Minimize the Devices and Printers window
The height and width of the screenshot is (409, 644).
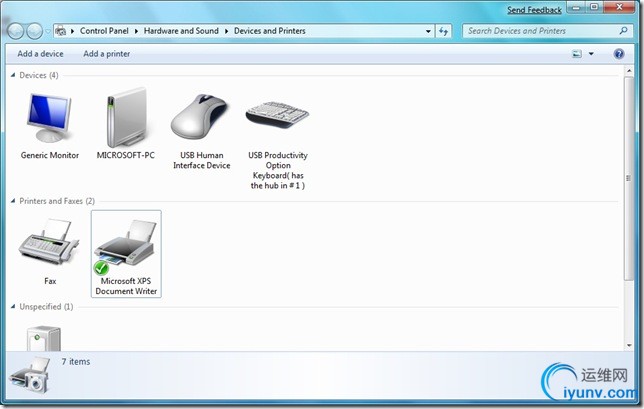tap(577, 7)
